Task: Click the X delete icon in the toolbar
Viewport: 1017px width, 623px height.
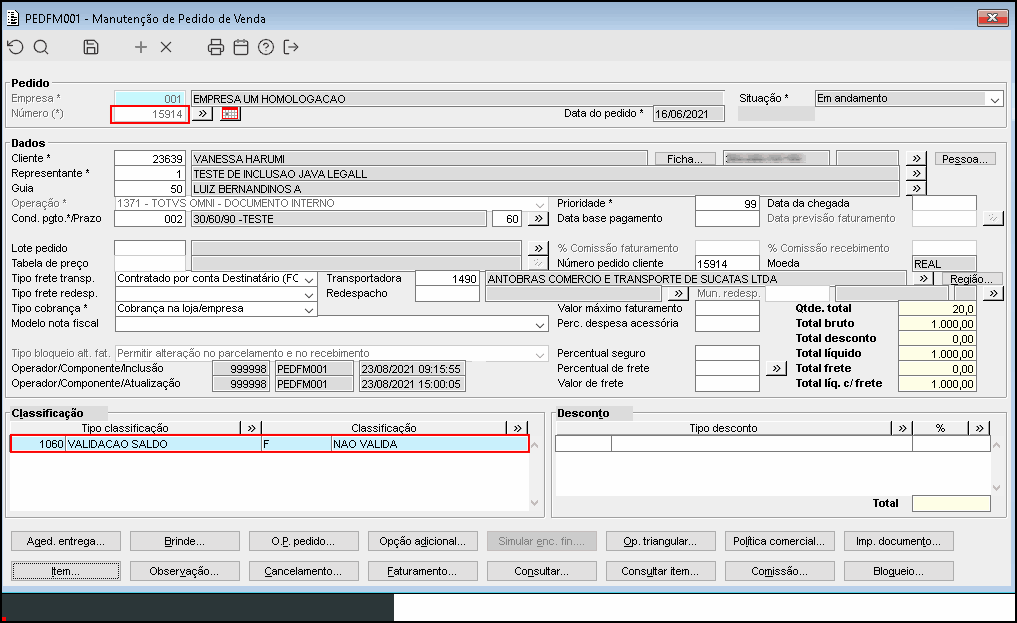Action: tap(166, 47)
